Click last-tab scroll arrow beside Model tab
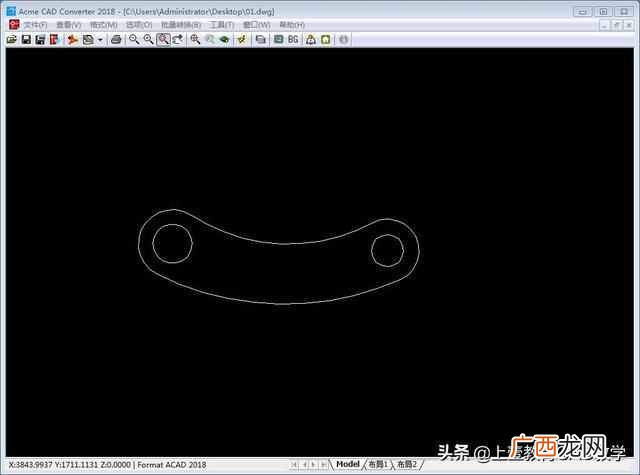 (324, 465)
